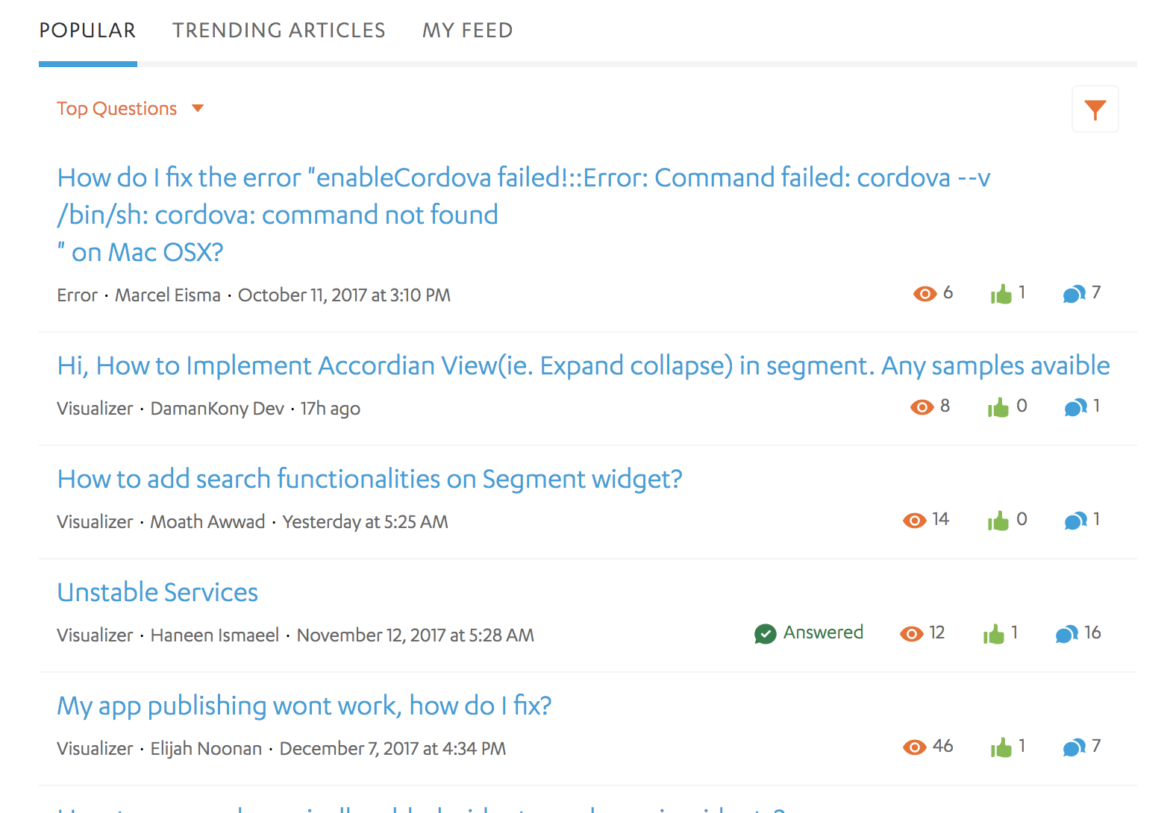Click comments bubble icon on Unstable Services
This screenshot has height=813, width=1170.
(1067, 634)
